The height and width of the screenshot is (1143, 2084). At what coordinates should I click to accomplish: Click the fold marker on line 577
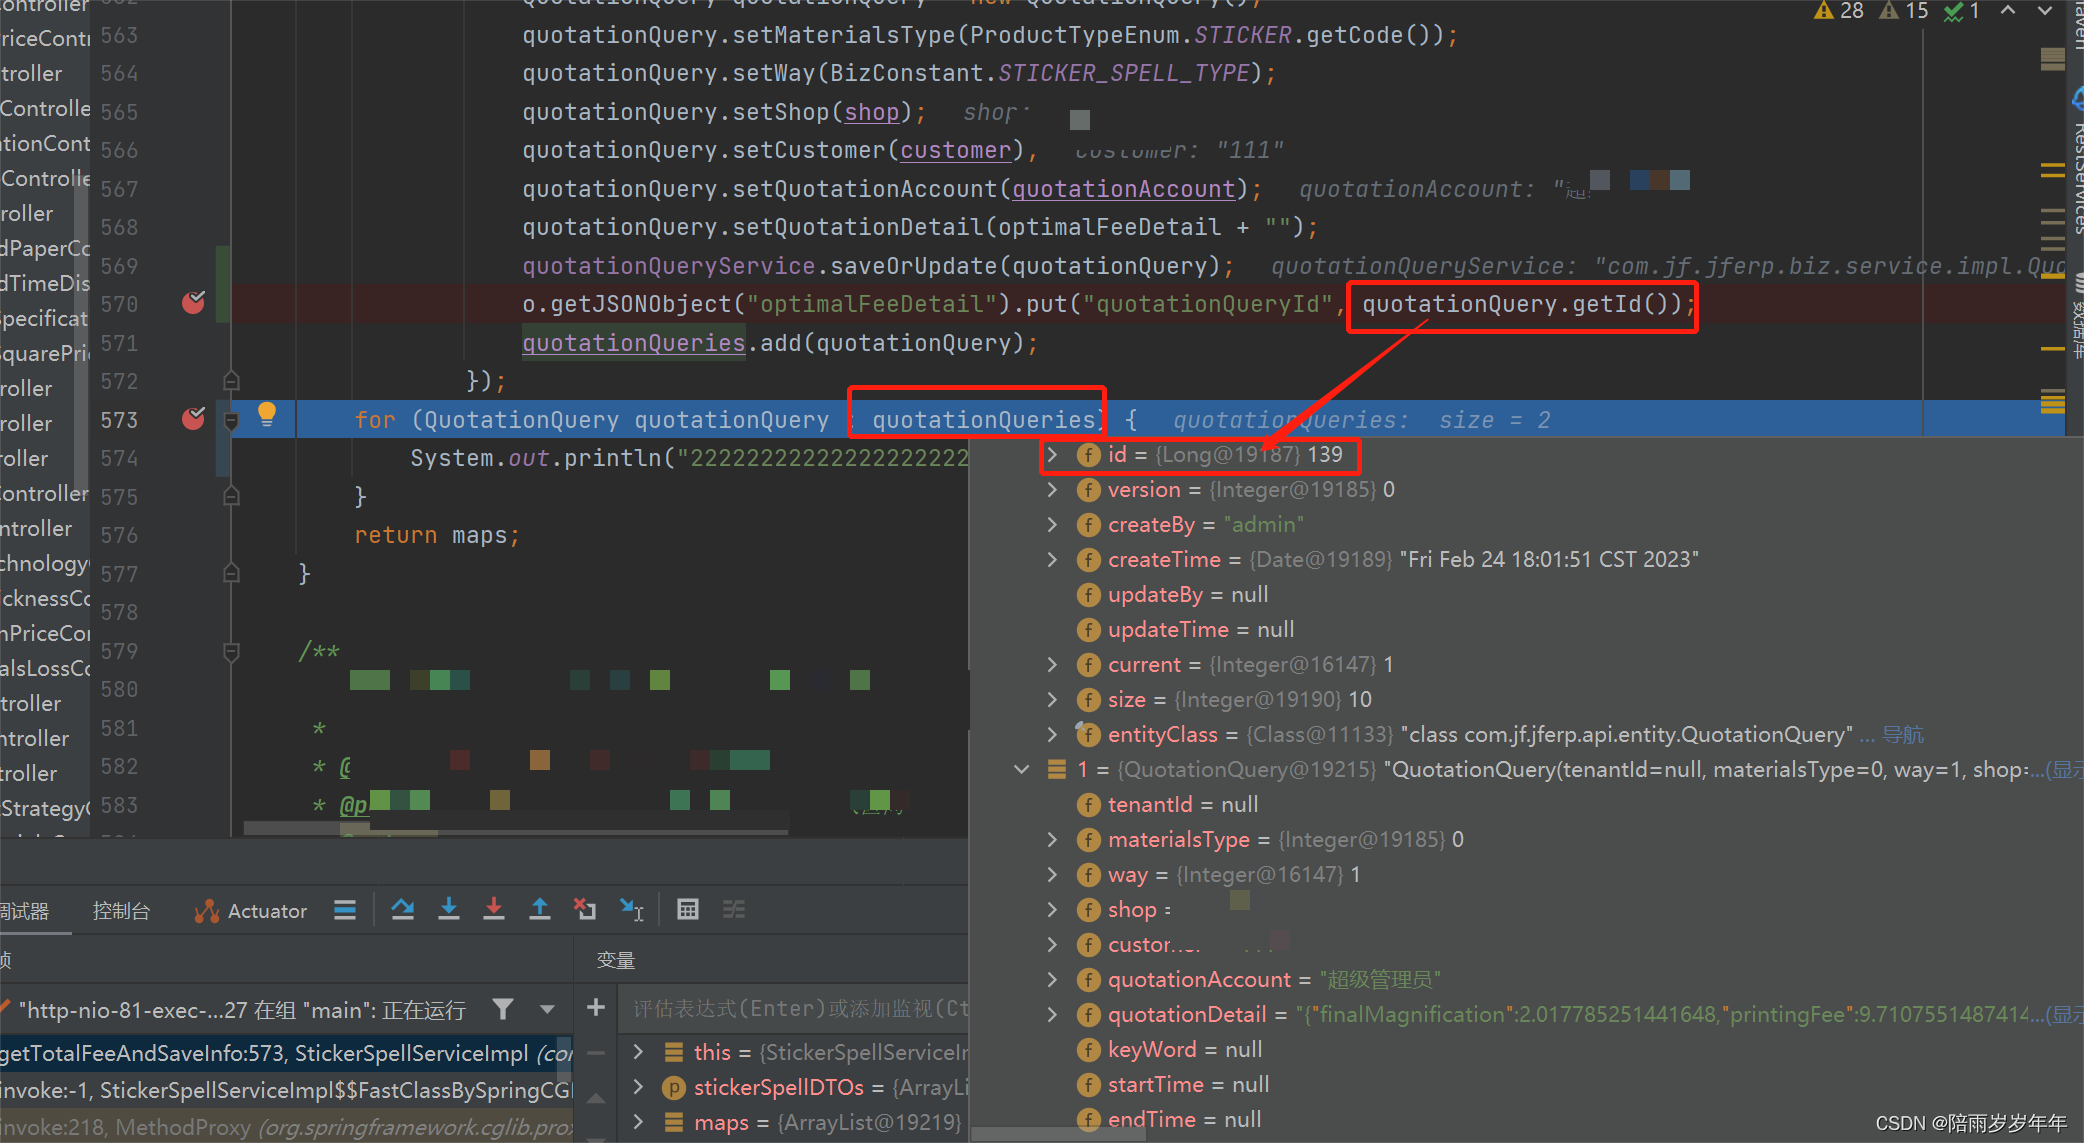tap(231, 573)
